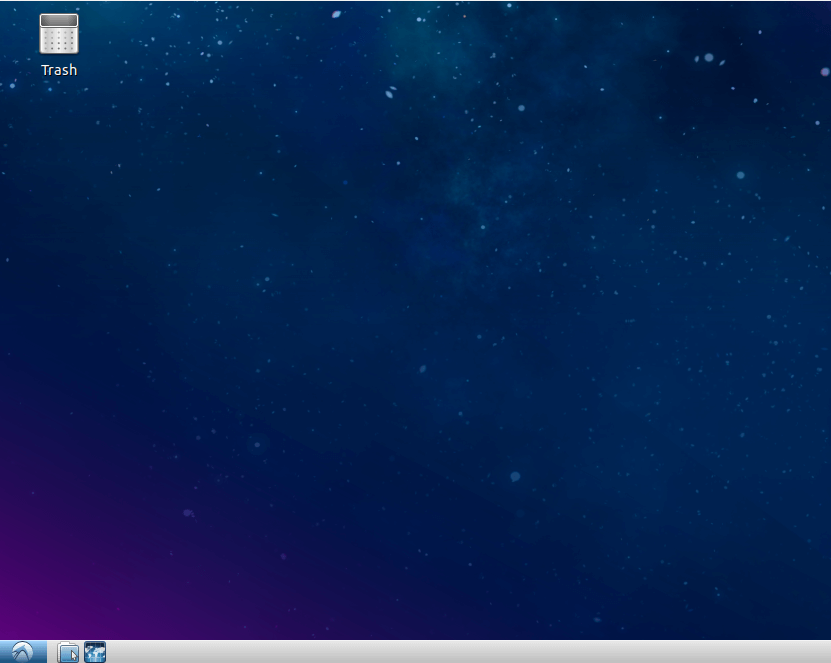Click the Trash text label

pyautogui.click(x=59, y=70)
